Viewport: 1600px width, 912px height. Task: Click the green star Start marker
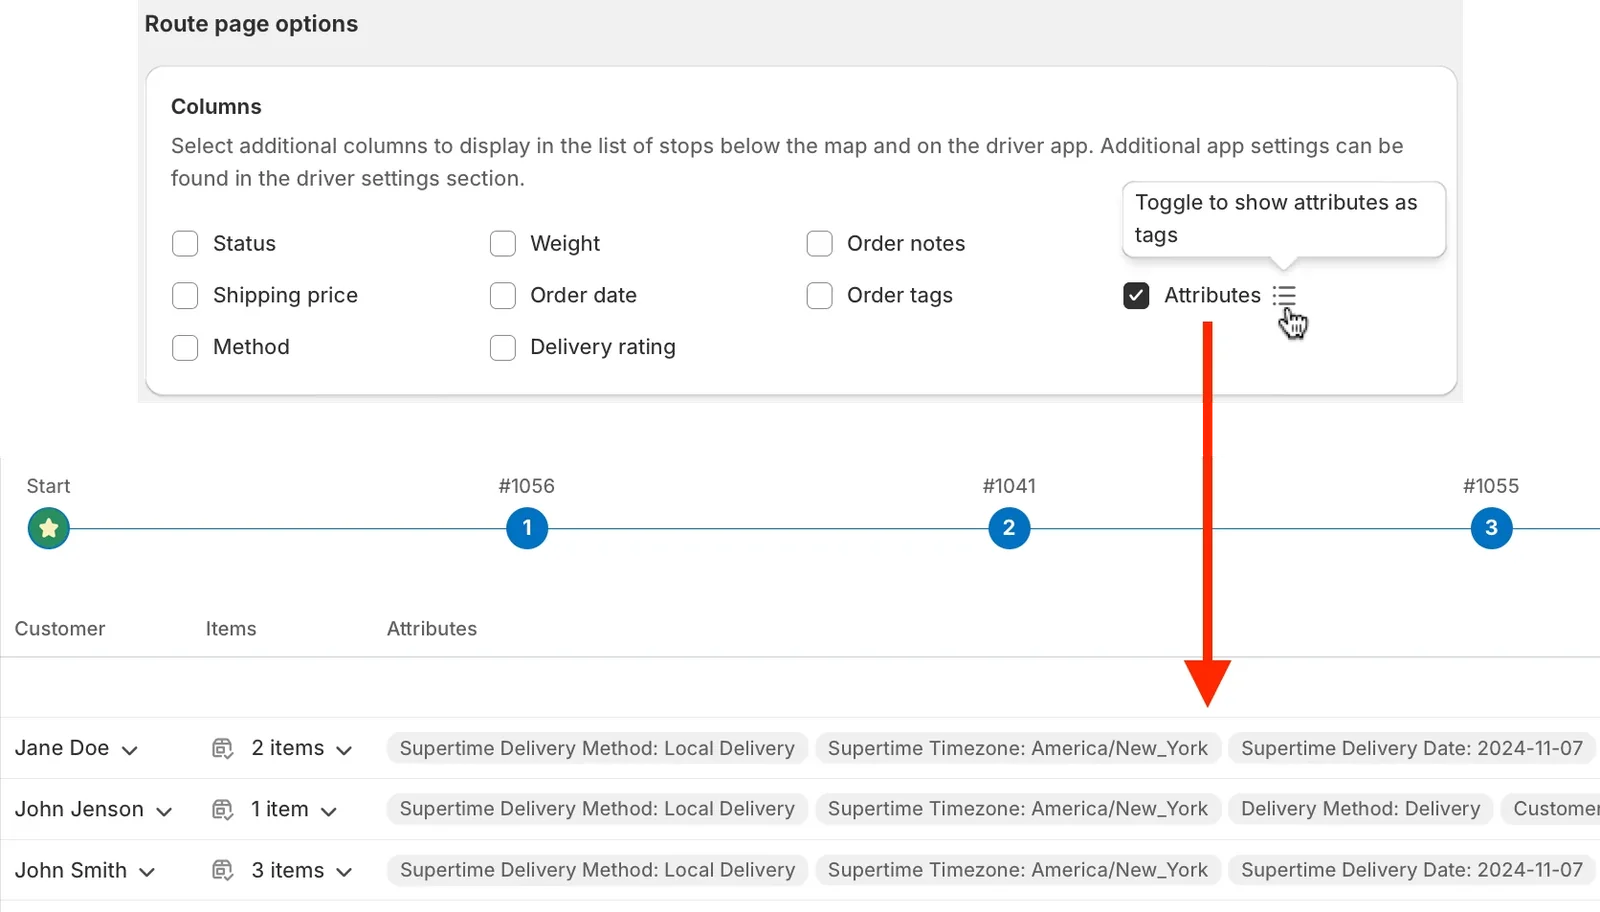point(49,528)
